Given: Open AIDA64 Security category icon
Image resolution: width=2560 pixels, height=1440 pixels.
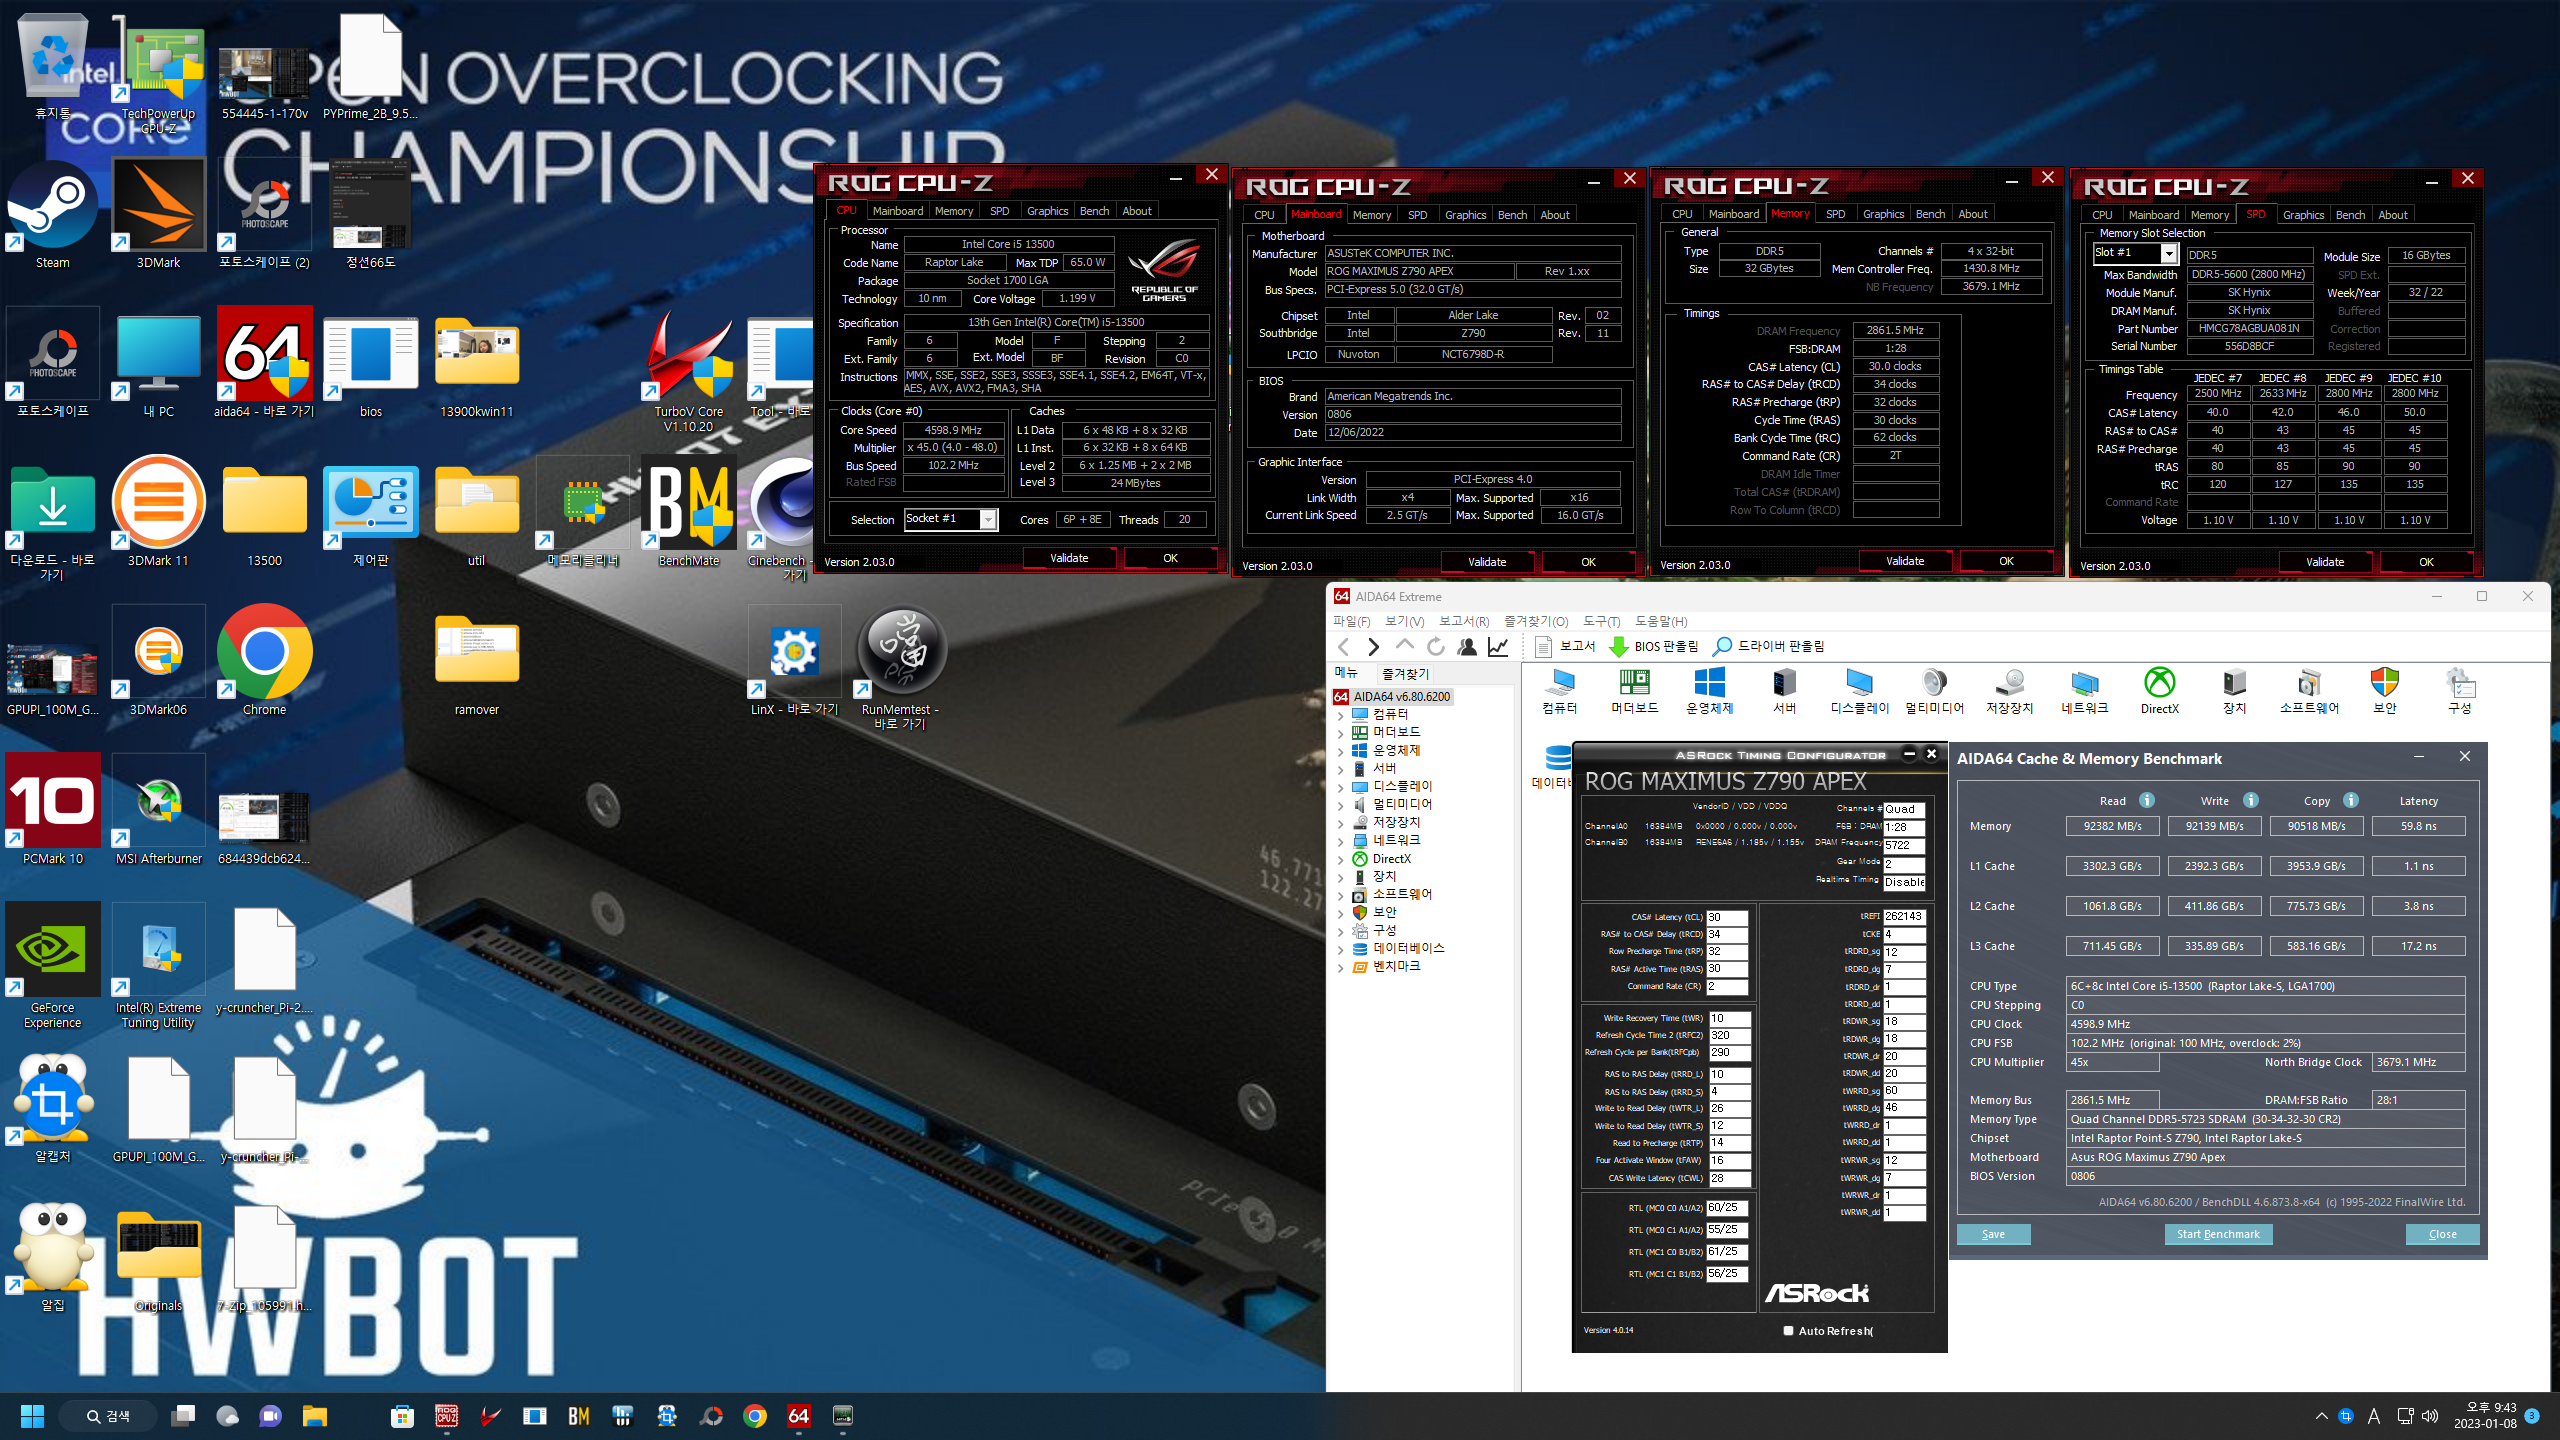Looking at the screenshot, I should pyautogui.click(x=2384, y=691).
